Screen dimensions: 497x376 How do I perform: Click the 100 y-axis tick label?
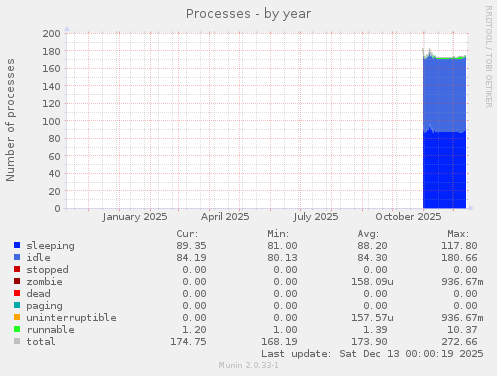coord(51,121)
